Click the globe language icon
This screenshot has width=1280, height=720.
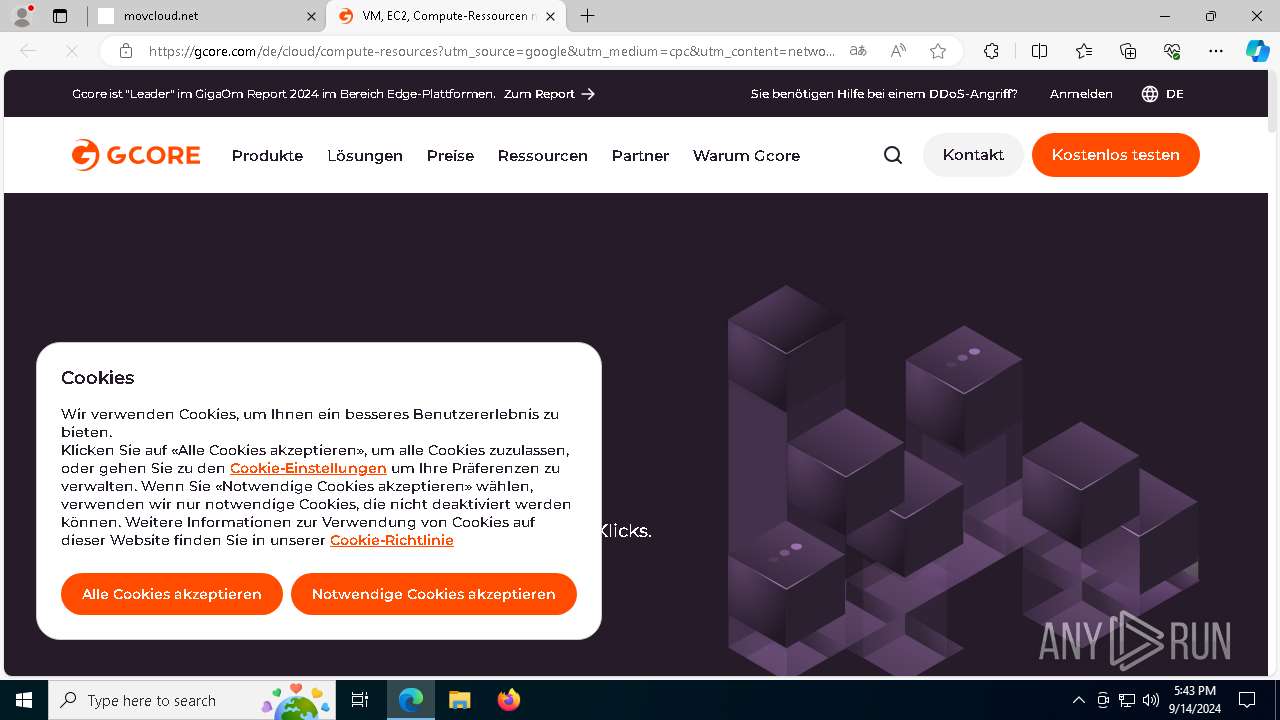[x=1150, y=94]
